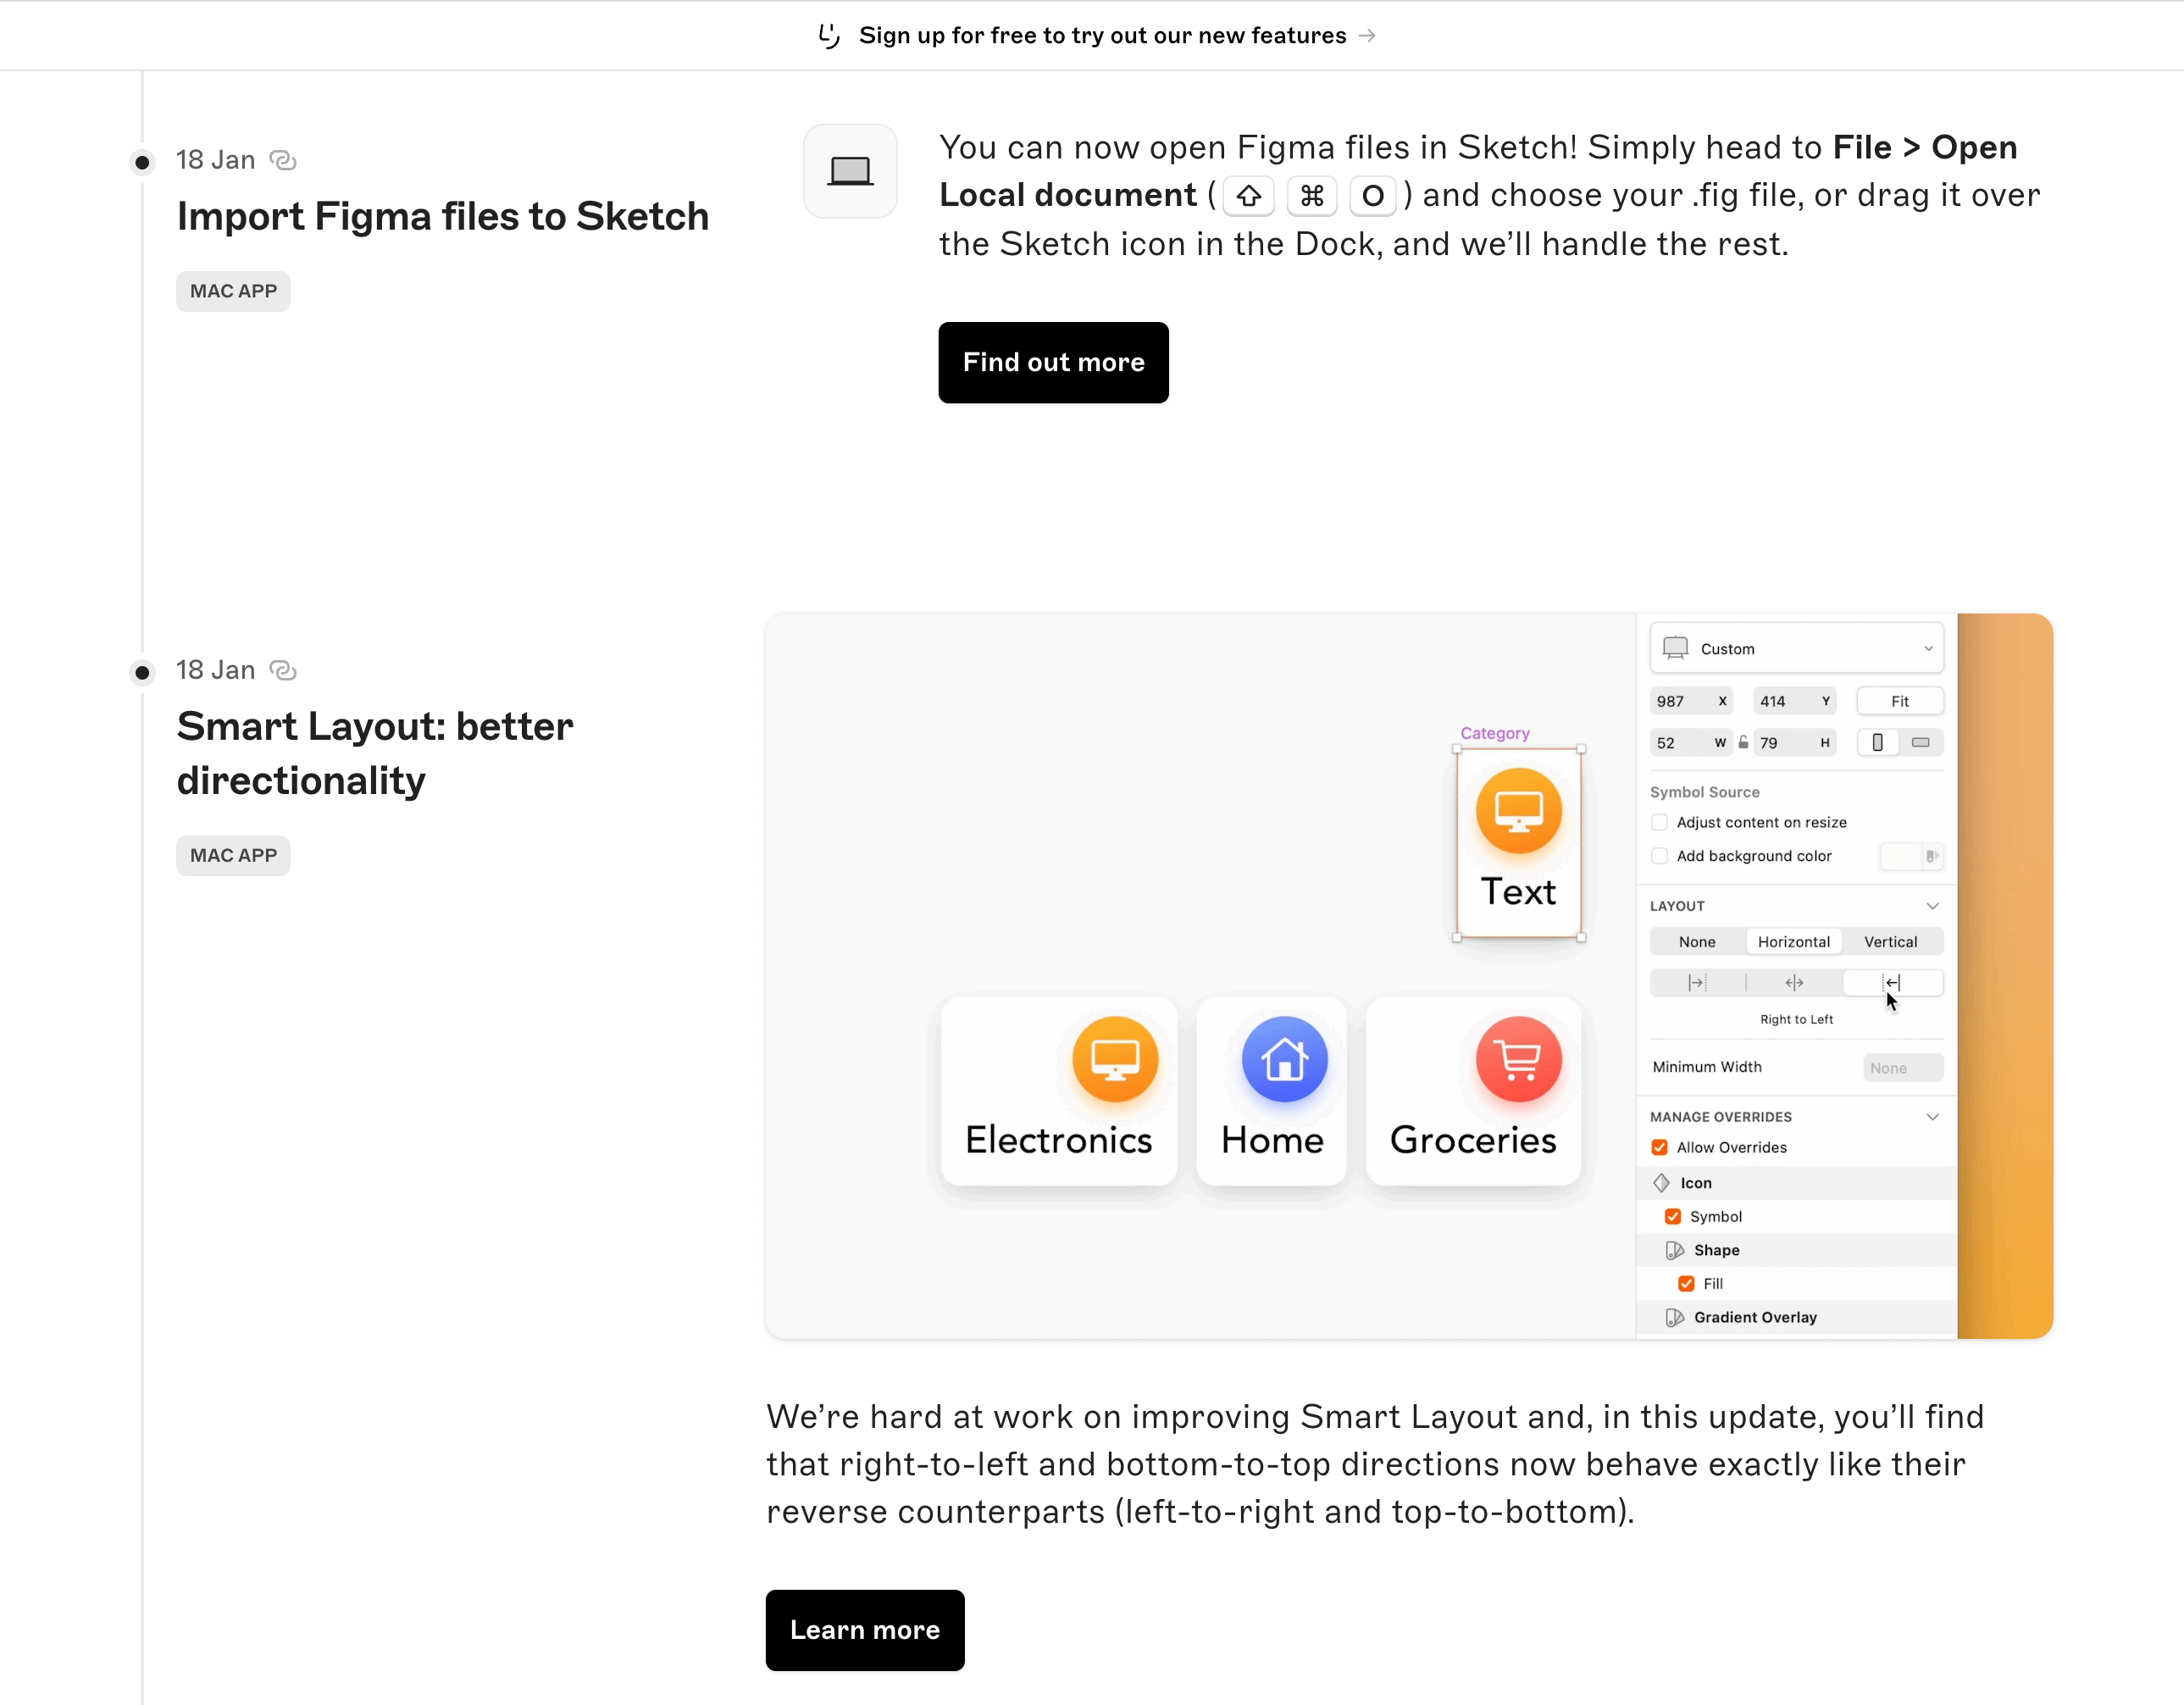Click the Find out more button
The height and width of the screenshot is (1705, 2184).
coord(1053,363)
